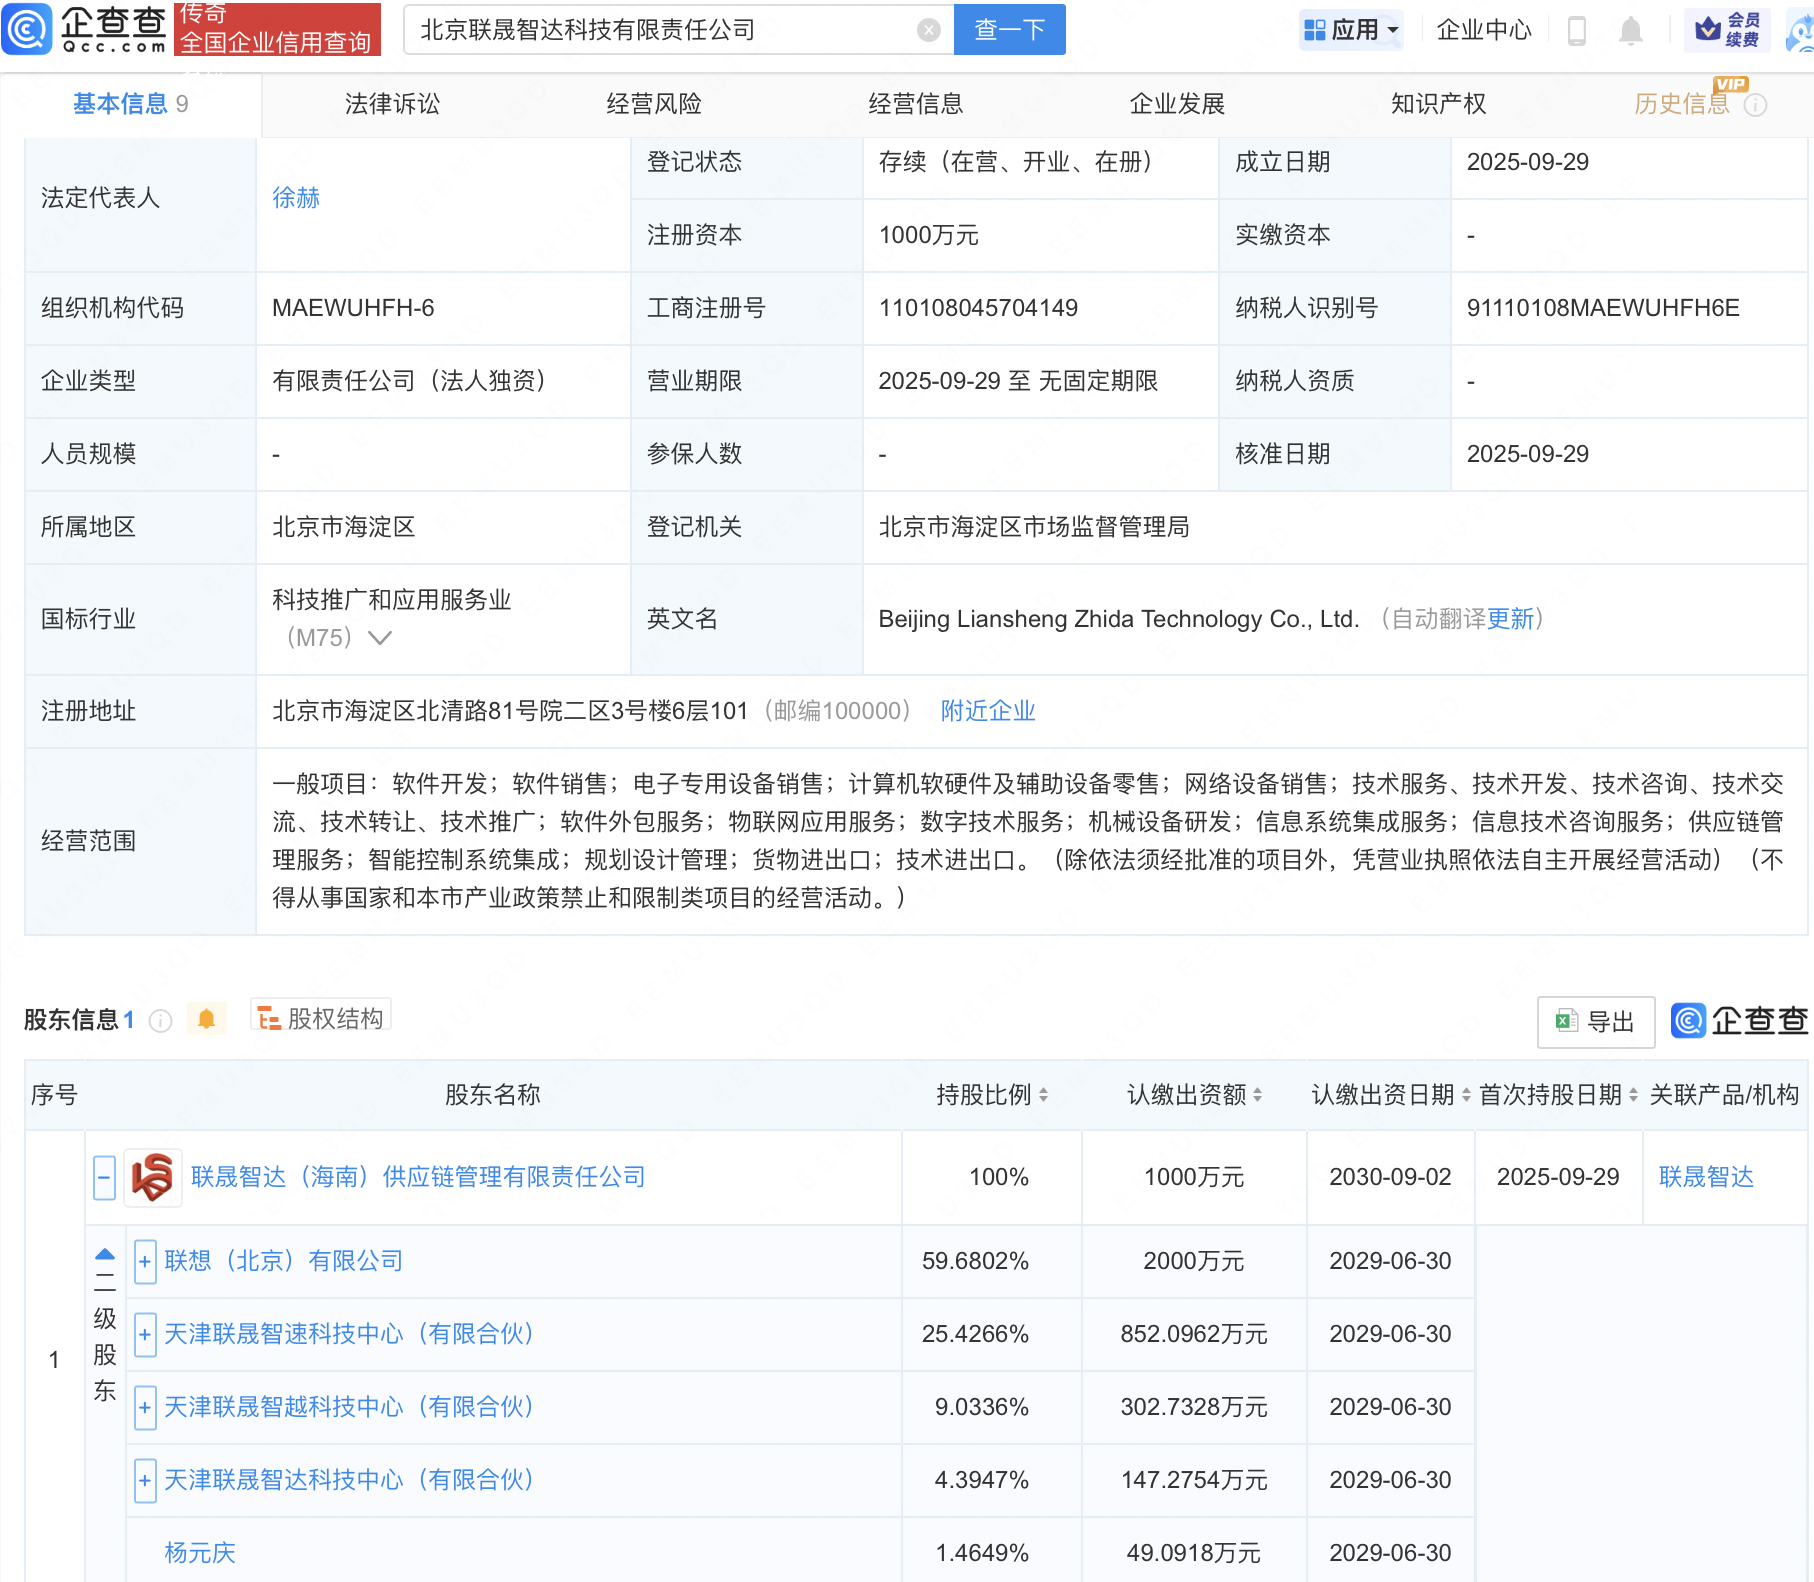Expand the 联想（北京）有限公司 row
Image resolution: width=1814 pixels, height=1582 pixels.
tap(145, 1261)
